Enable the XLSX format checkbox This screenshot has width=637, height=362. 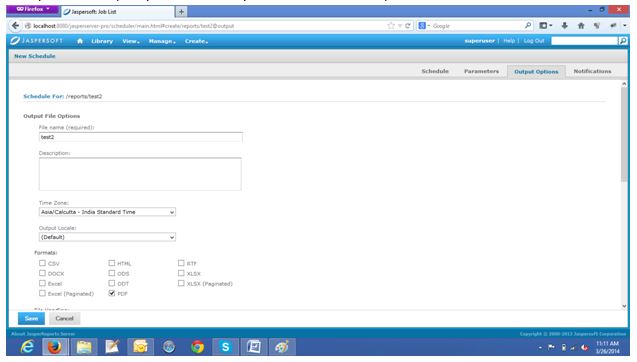pyautogui.click(x=181, y=273)
